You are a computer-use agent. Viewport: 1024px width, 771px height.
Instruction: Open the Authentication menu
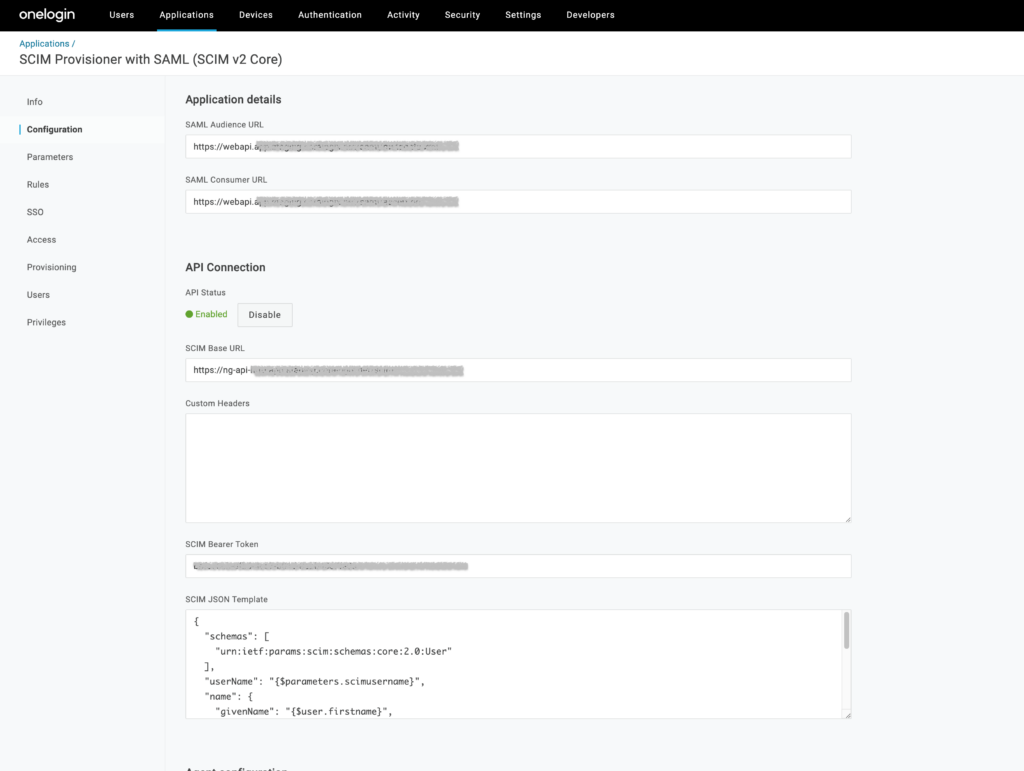tap(330, 15)
